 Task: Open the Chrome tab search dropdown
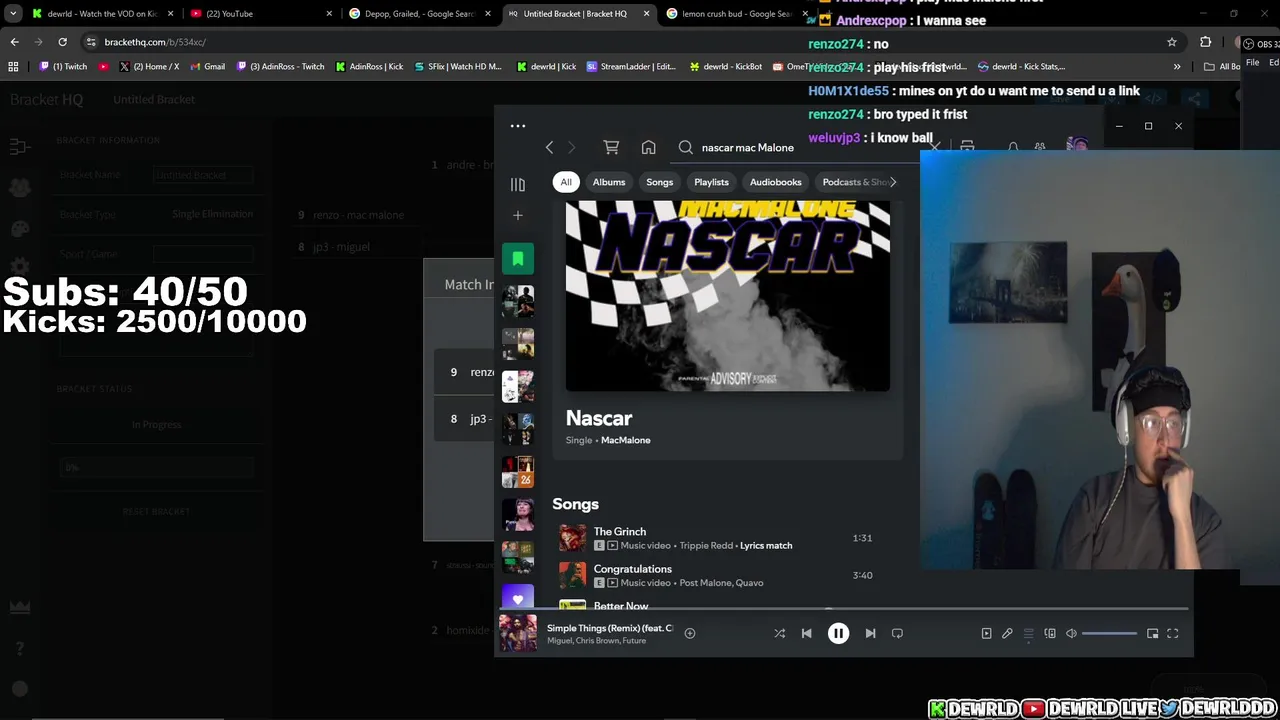coord(13,13)
